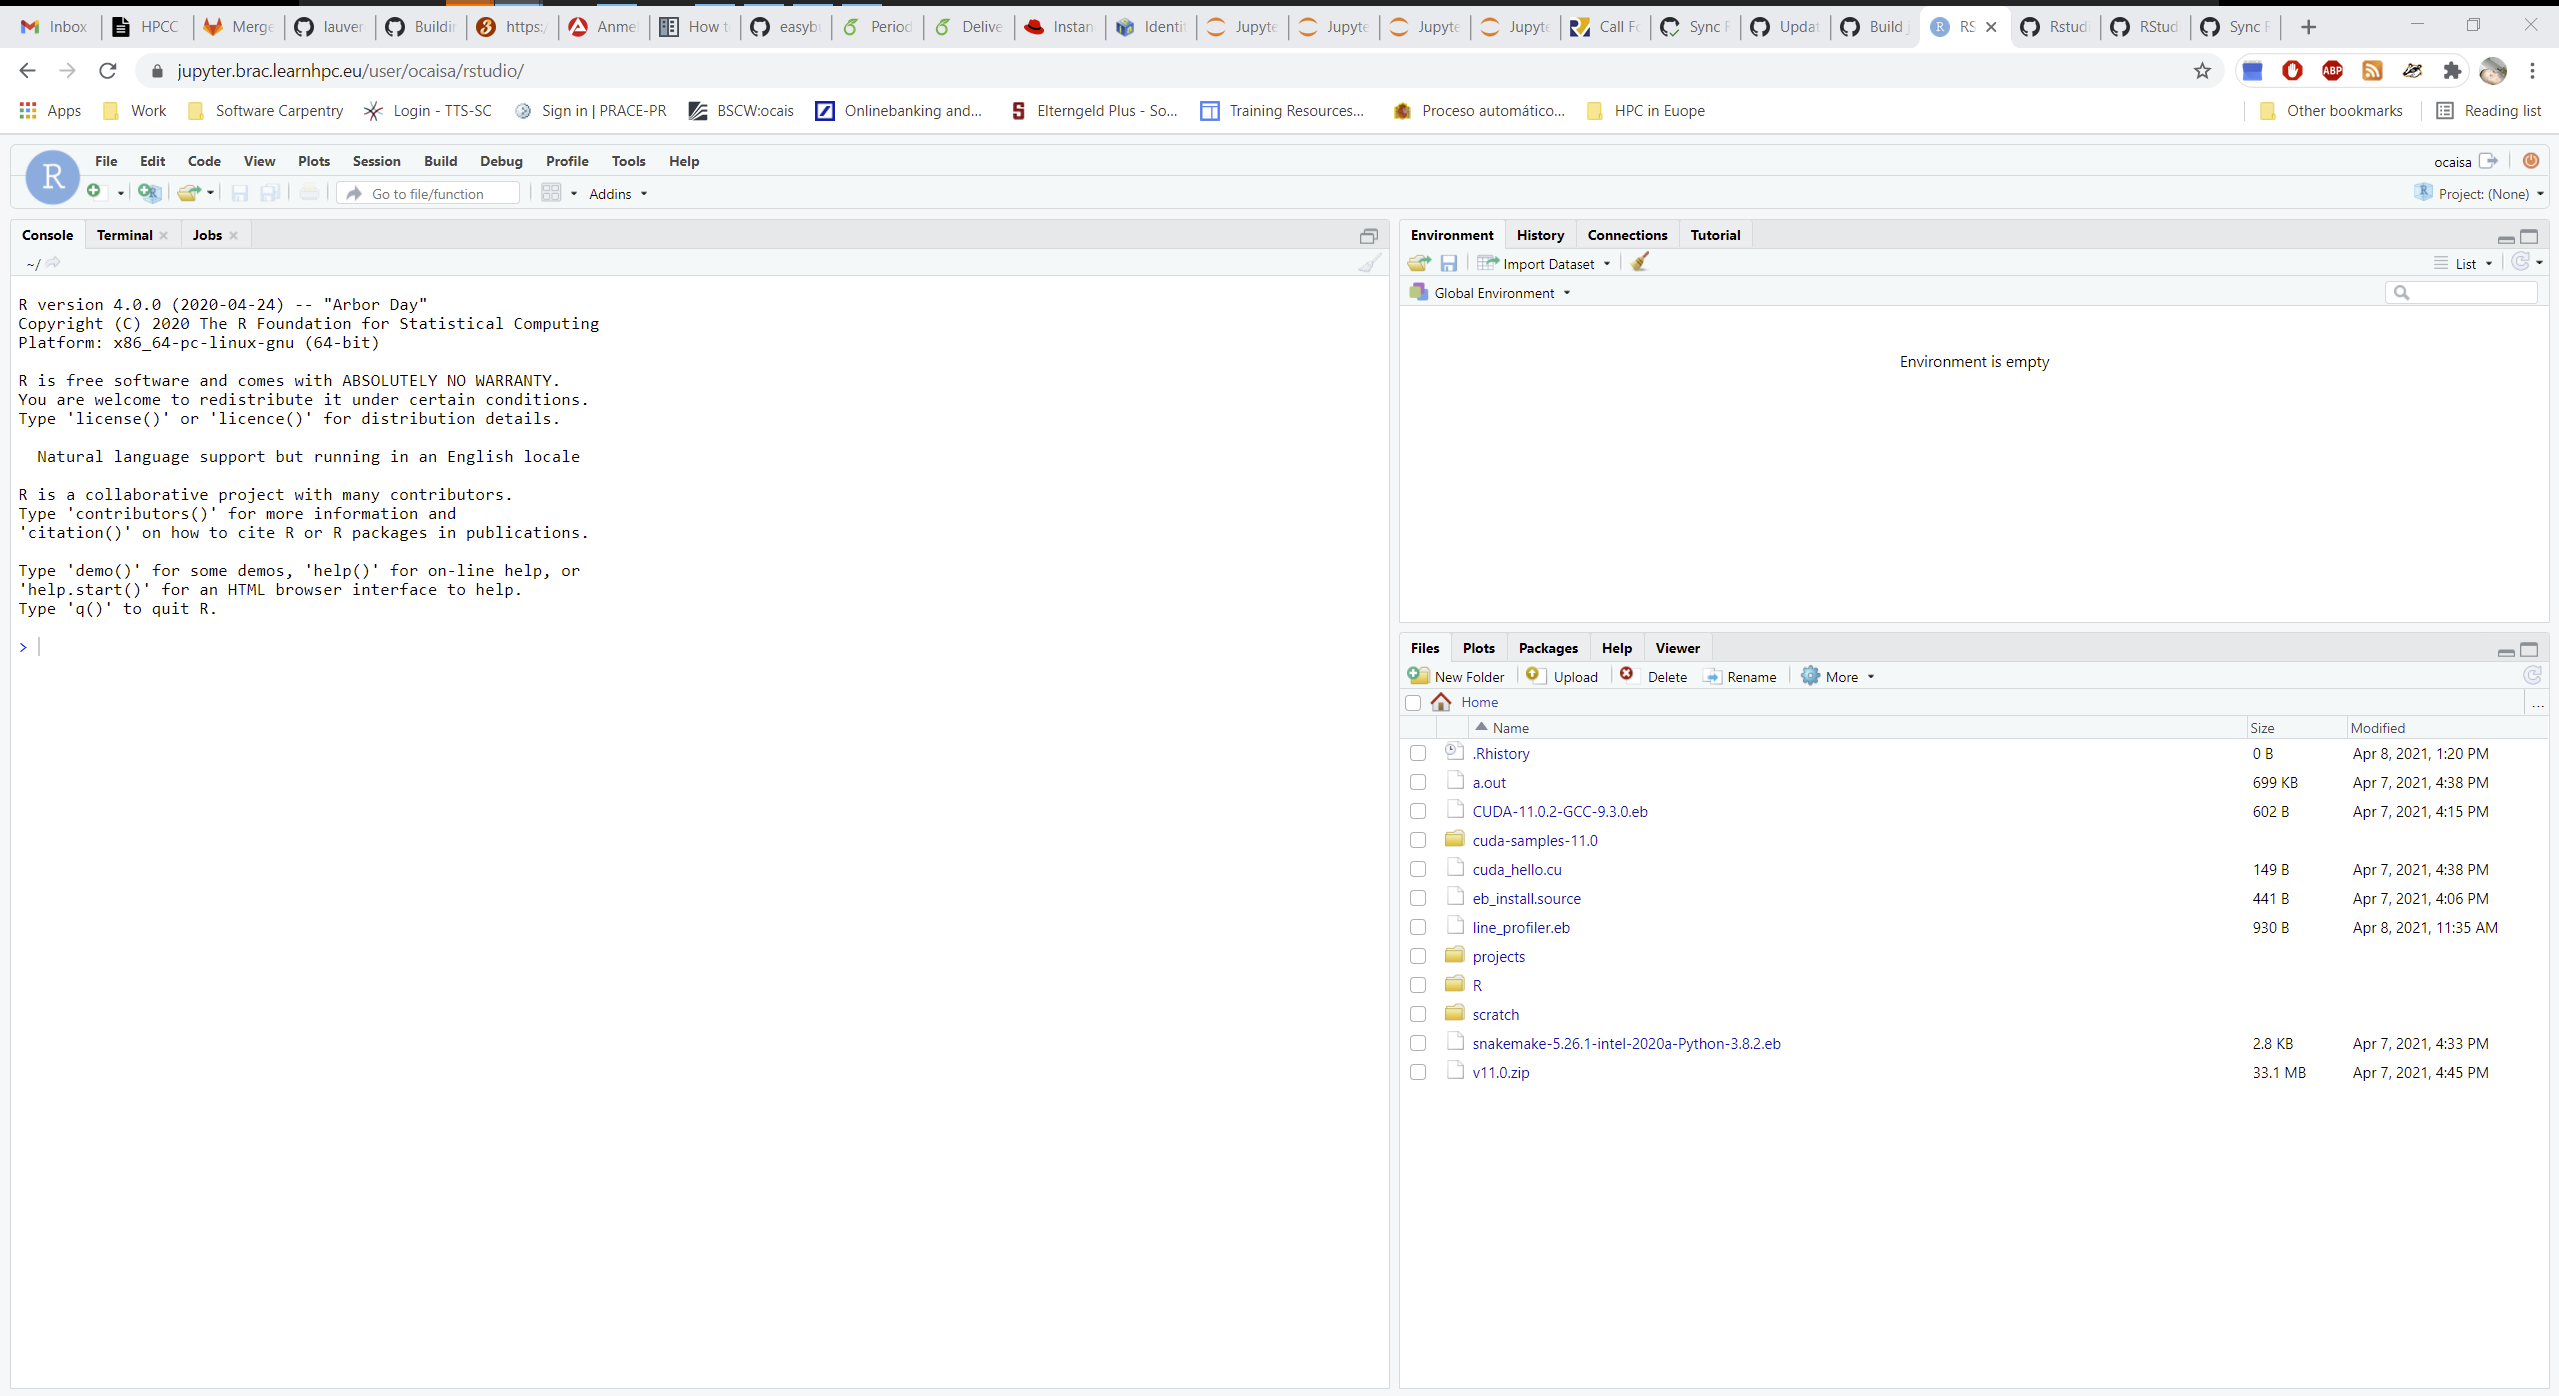
Task: Click the New File plus icon
Action: pos(94,192)
